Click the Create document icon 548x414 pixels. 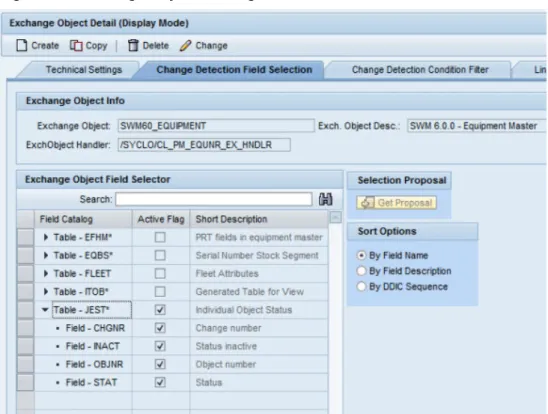point(21,45)
